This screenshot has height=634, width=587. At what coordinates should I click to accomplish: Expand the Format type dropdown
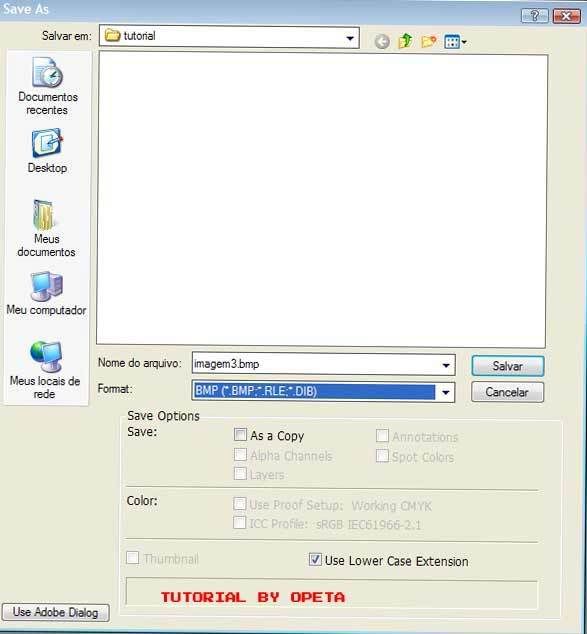click(446, 392)
